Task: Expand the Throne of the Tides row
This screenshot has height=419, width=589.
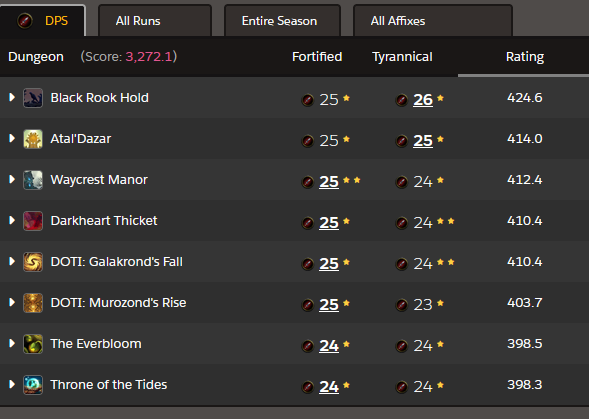Action: (12, 384)
